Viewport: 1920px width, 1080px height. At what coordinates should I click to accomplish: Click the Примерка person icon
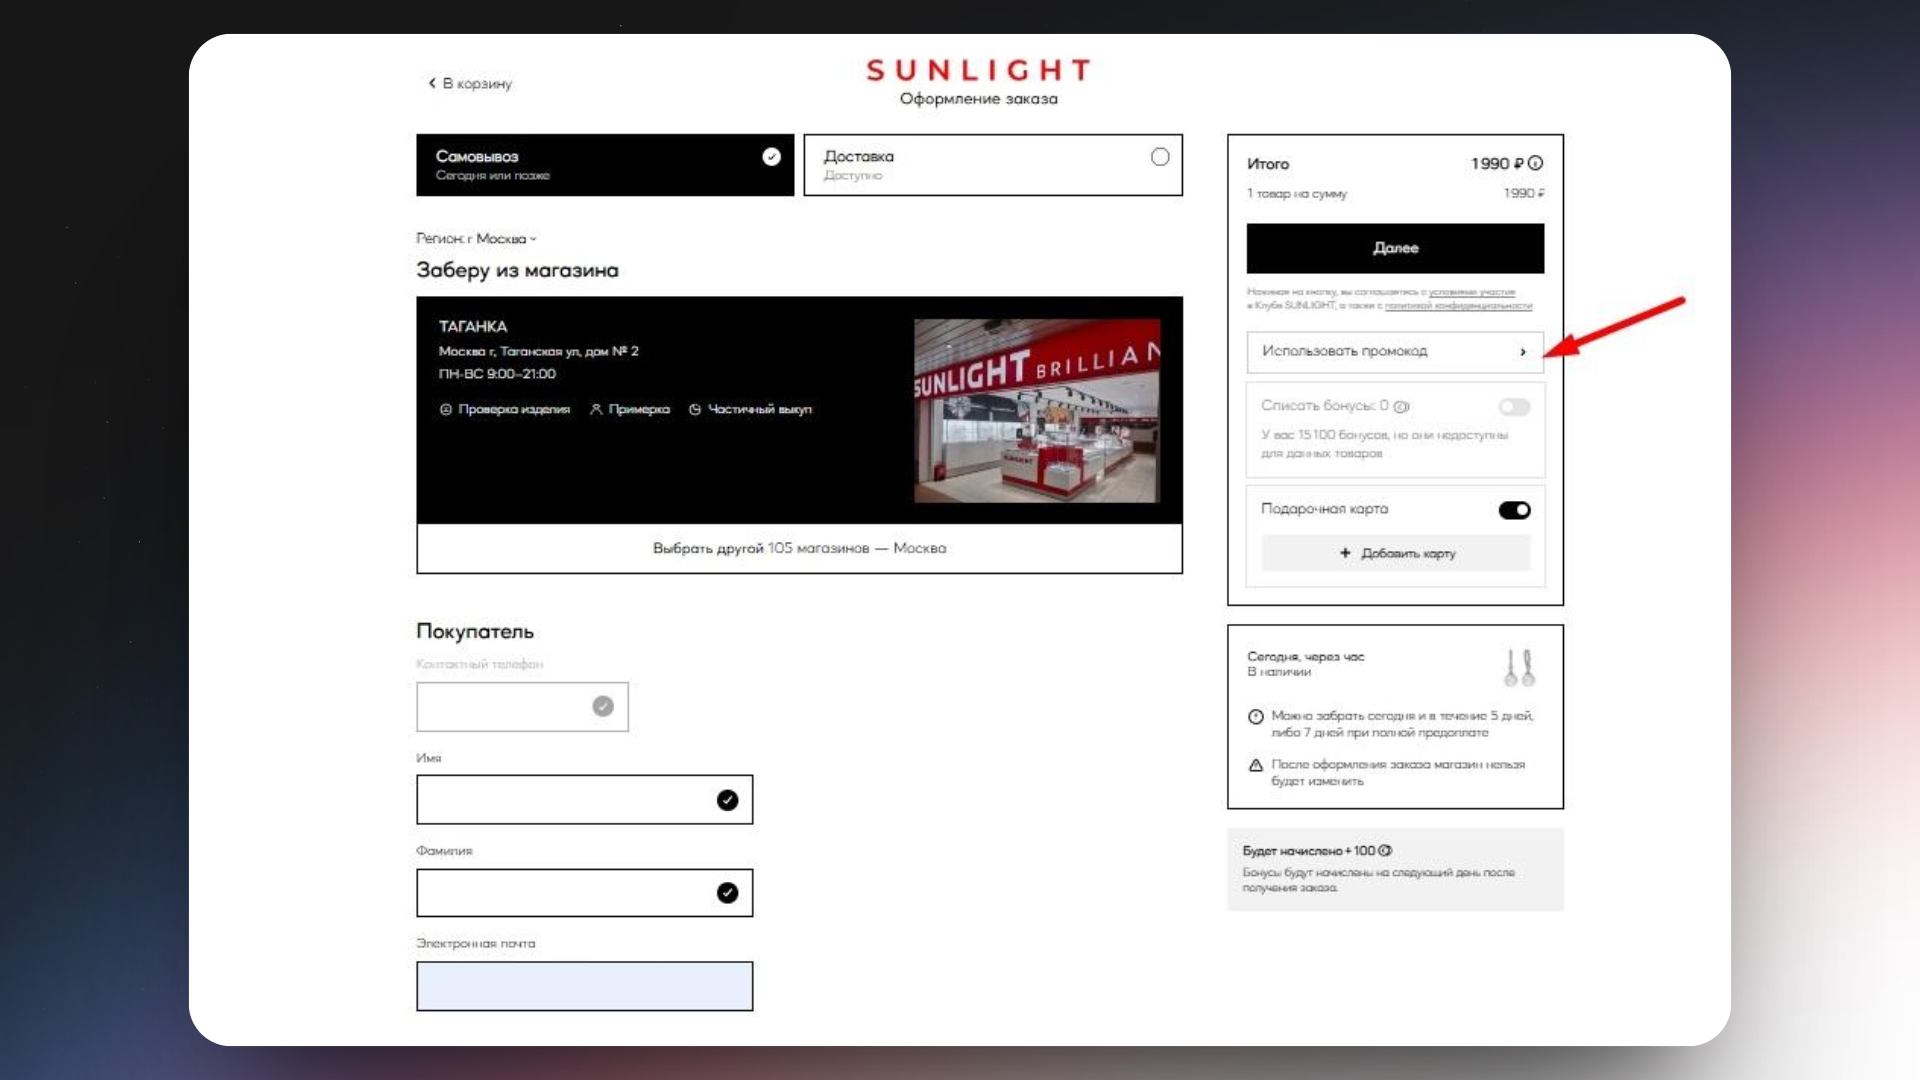[596, 409]
